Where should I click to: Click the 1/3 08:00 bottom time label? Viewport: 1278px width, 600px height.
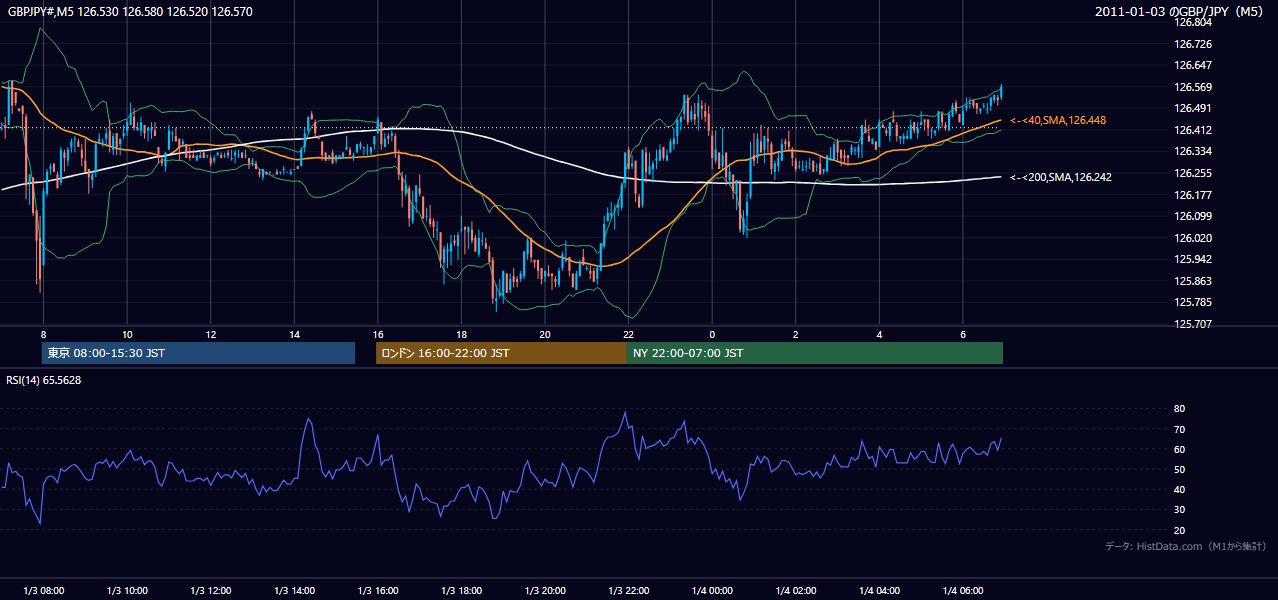click(43, 590)
